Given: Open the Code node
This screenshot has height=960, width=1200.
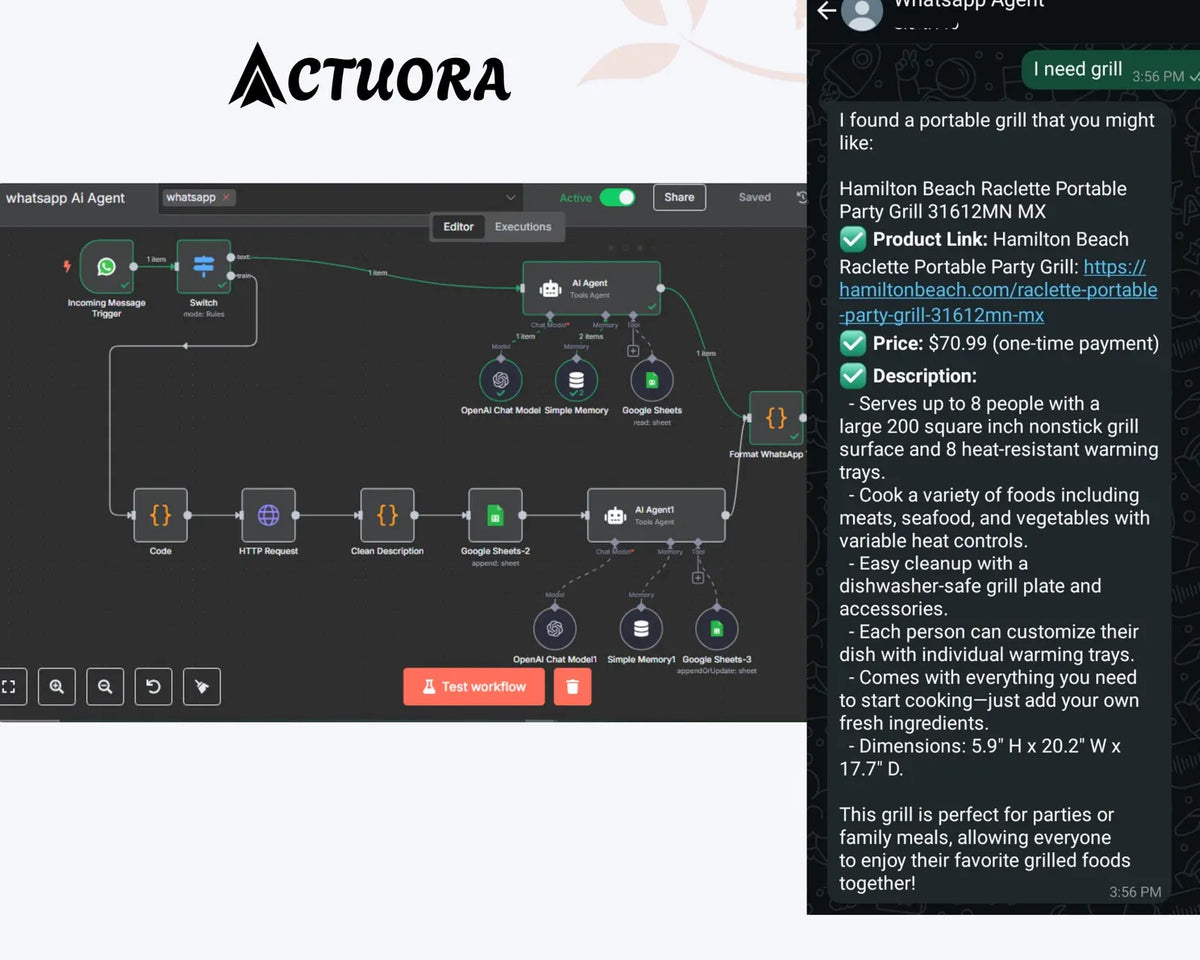Looking at the screenshot, I should click(160, 515).
